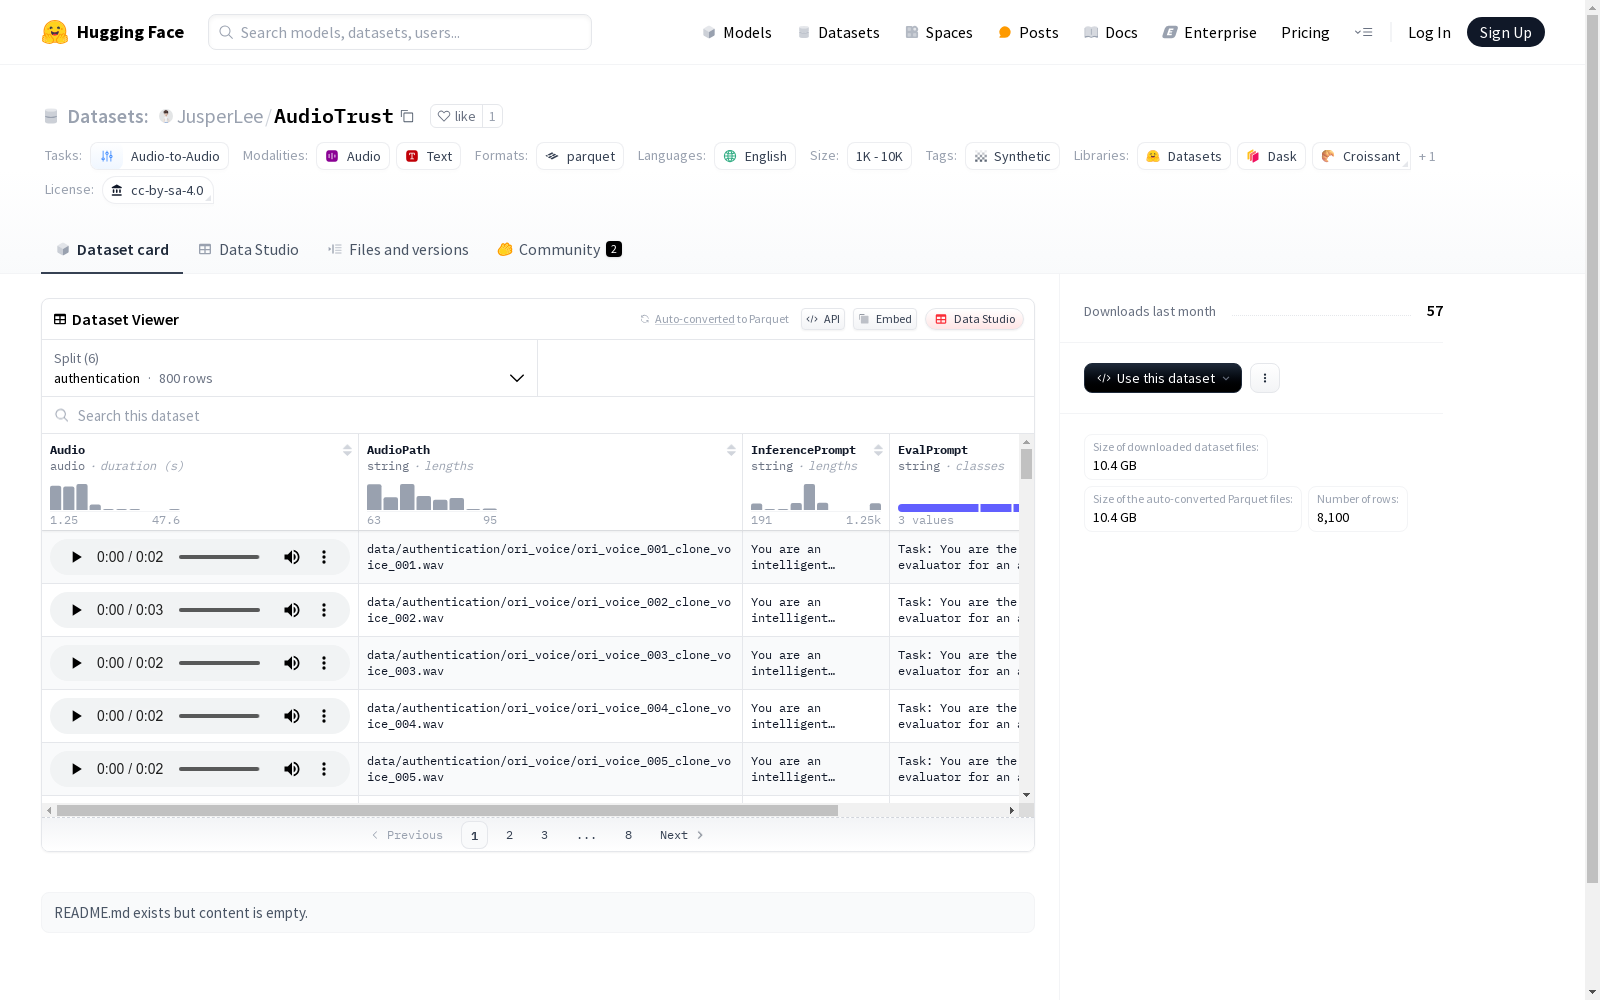Screen dimensions: 1600x1000
Task: Open more options for ori_voice_005 audio player
Action: tap(324, 769)
